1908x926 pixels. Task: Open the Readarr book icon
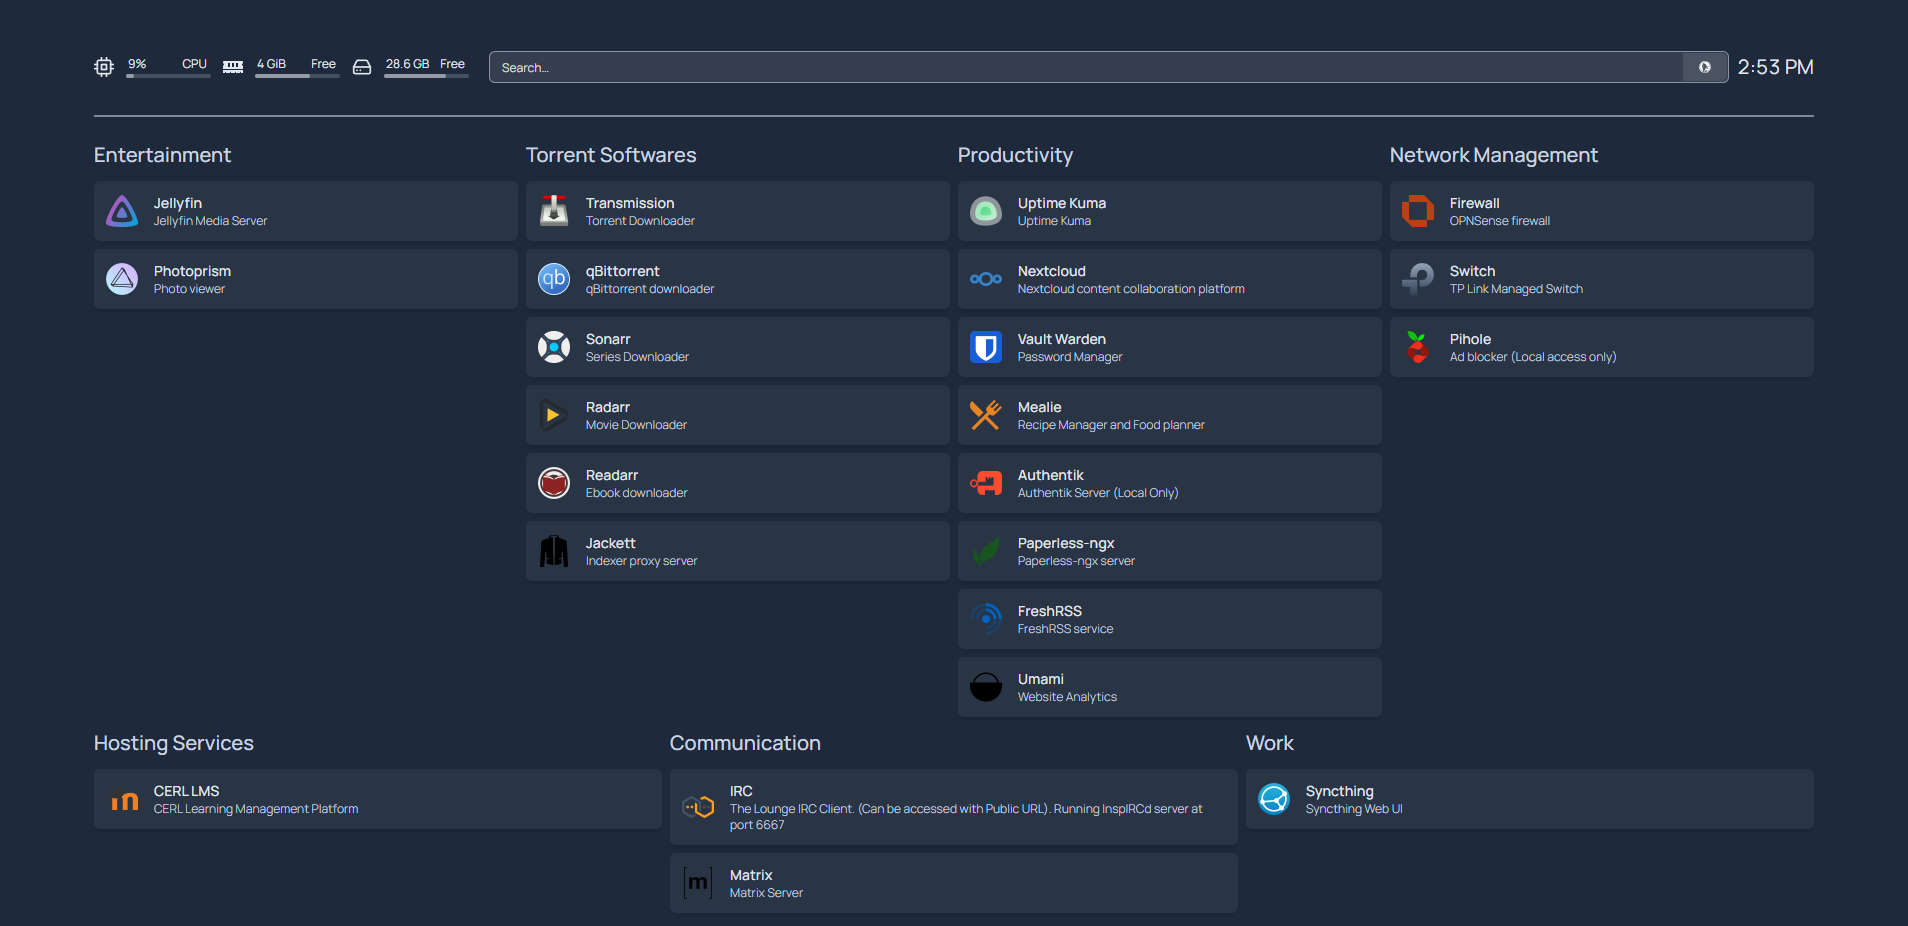554,483
